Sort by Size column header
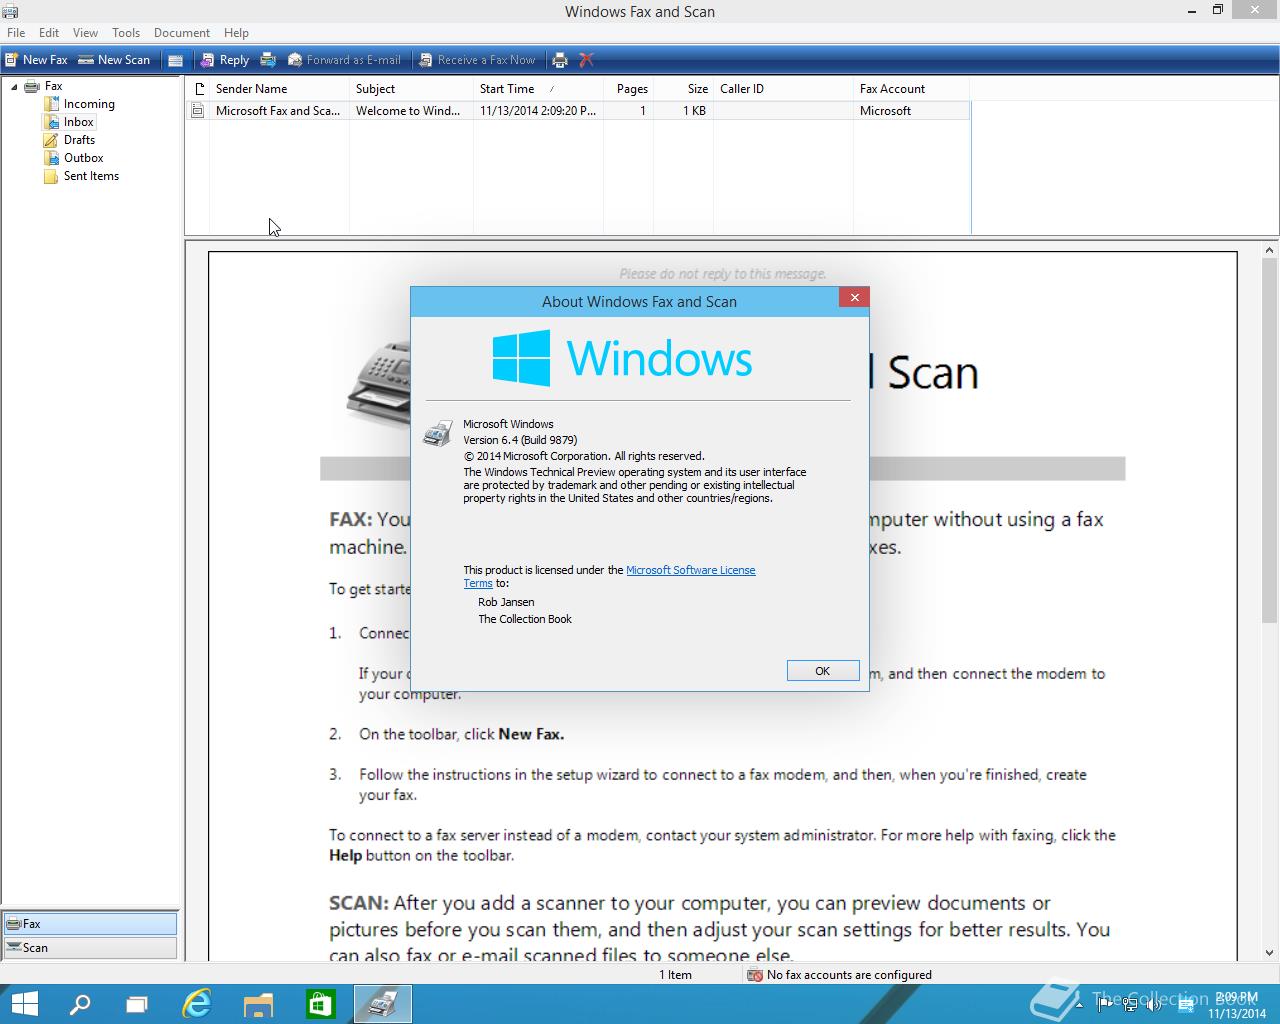 [x=683, y=89]
